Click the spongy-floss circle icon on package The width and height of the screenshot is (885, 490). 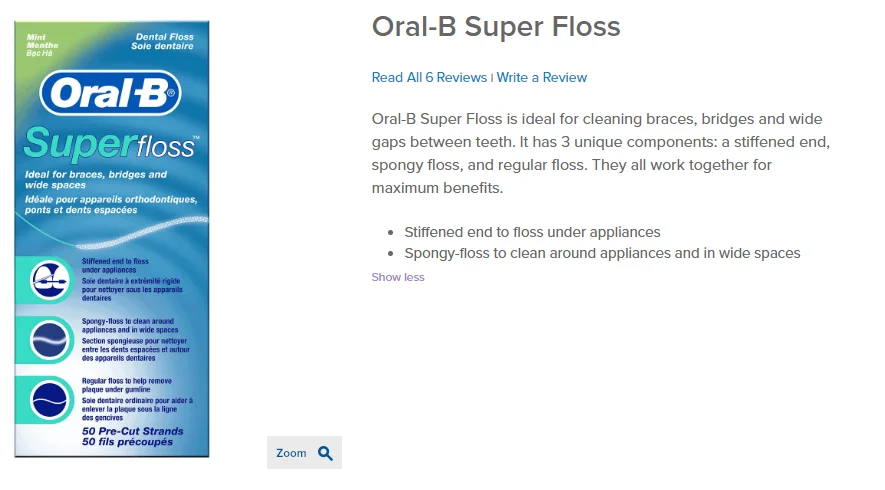tap(49, 339)
